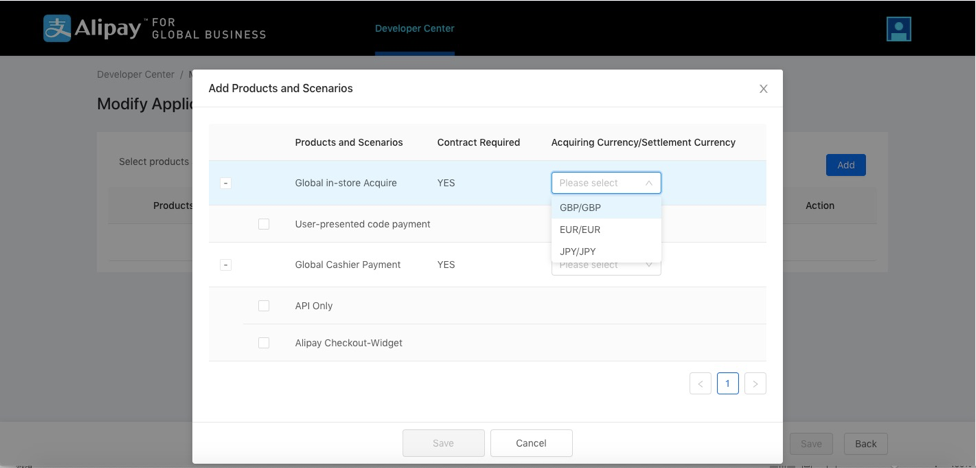Open the user profile avatar icon
Image resolution: width=976 pixels, height=468 pixels.
tap(898, 29)
